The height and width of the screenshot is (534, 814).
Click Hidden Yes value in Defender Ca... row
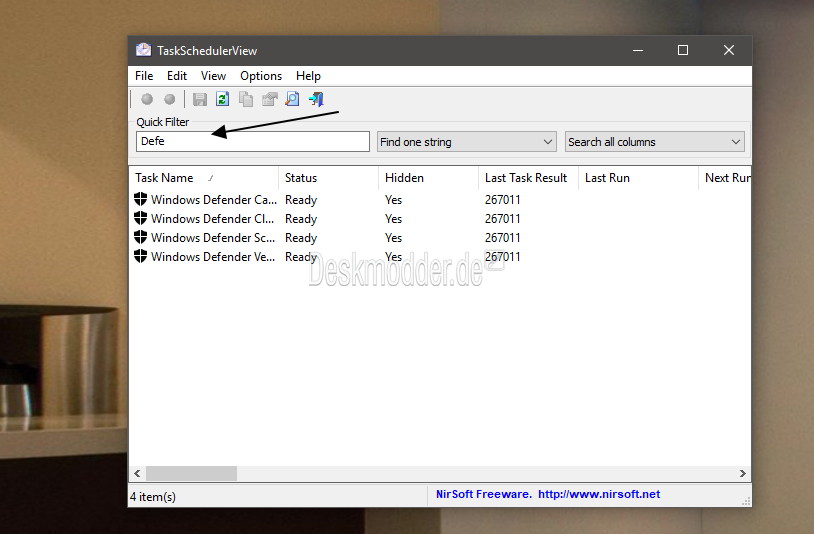tap(393, 200)
